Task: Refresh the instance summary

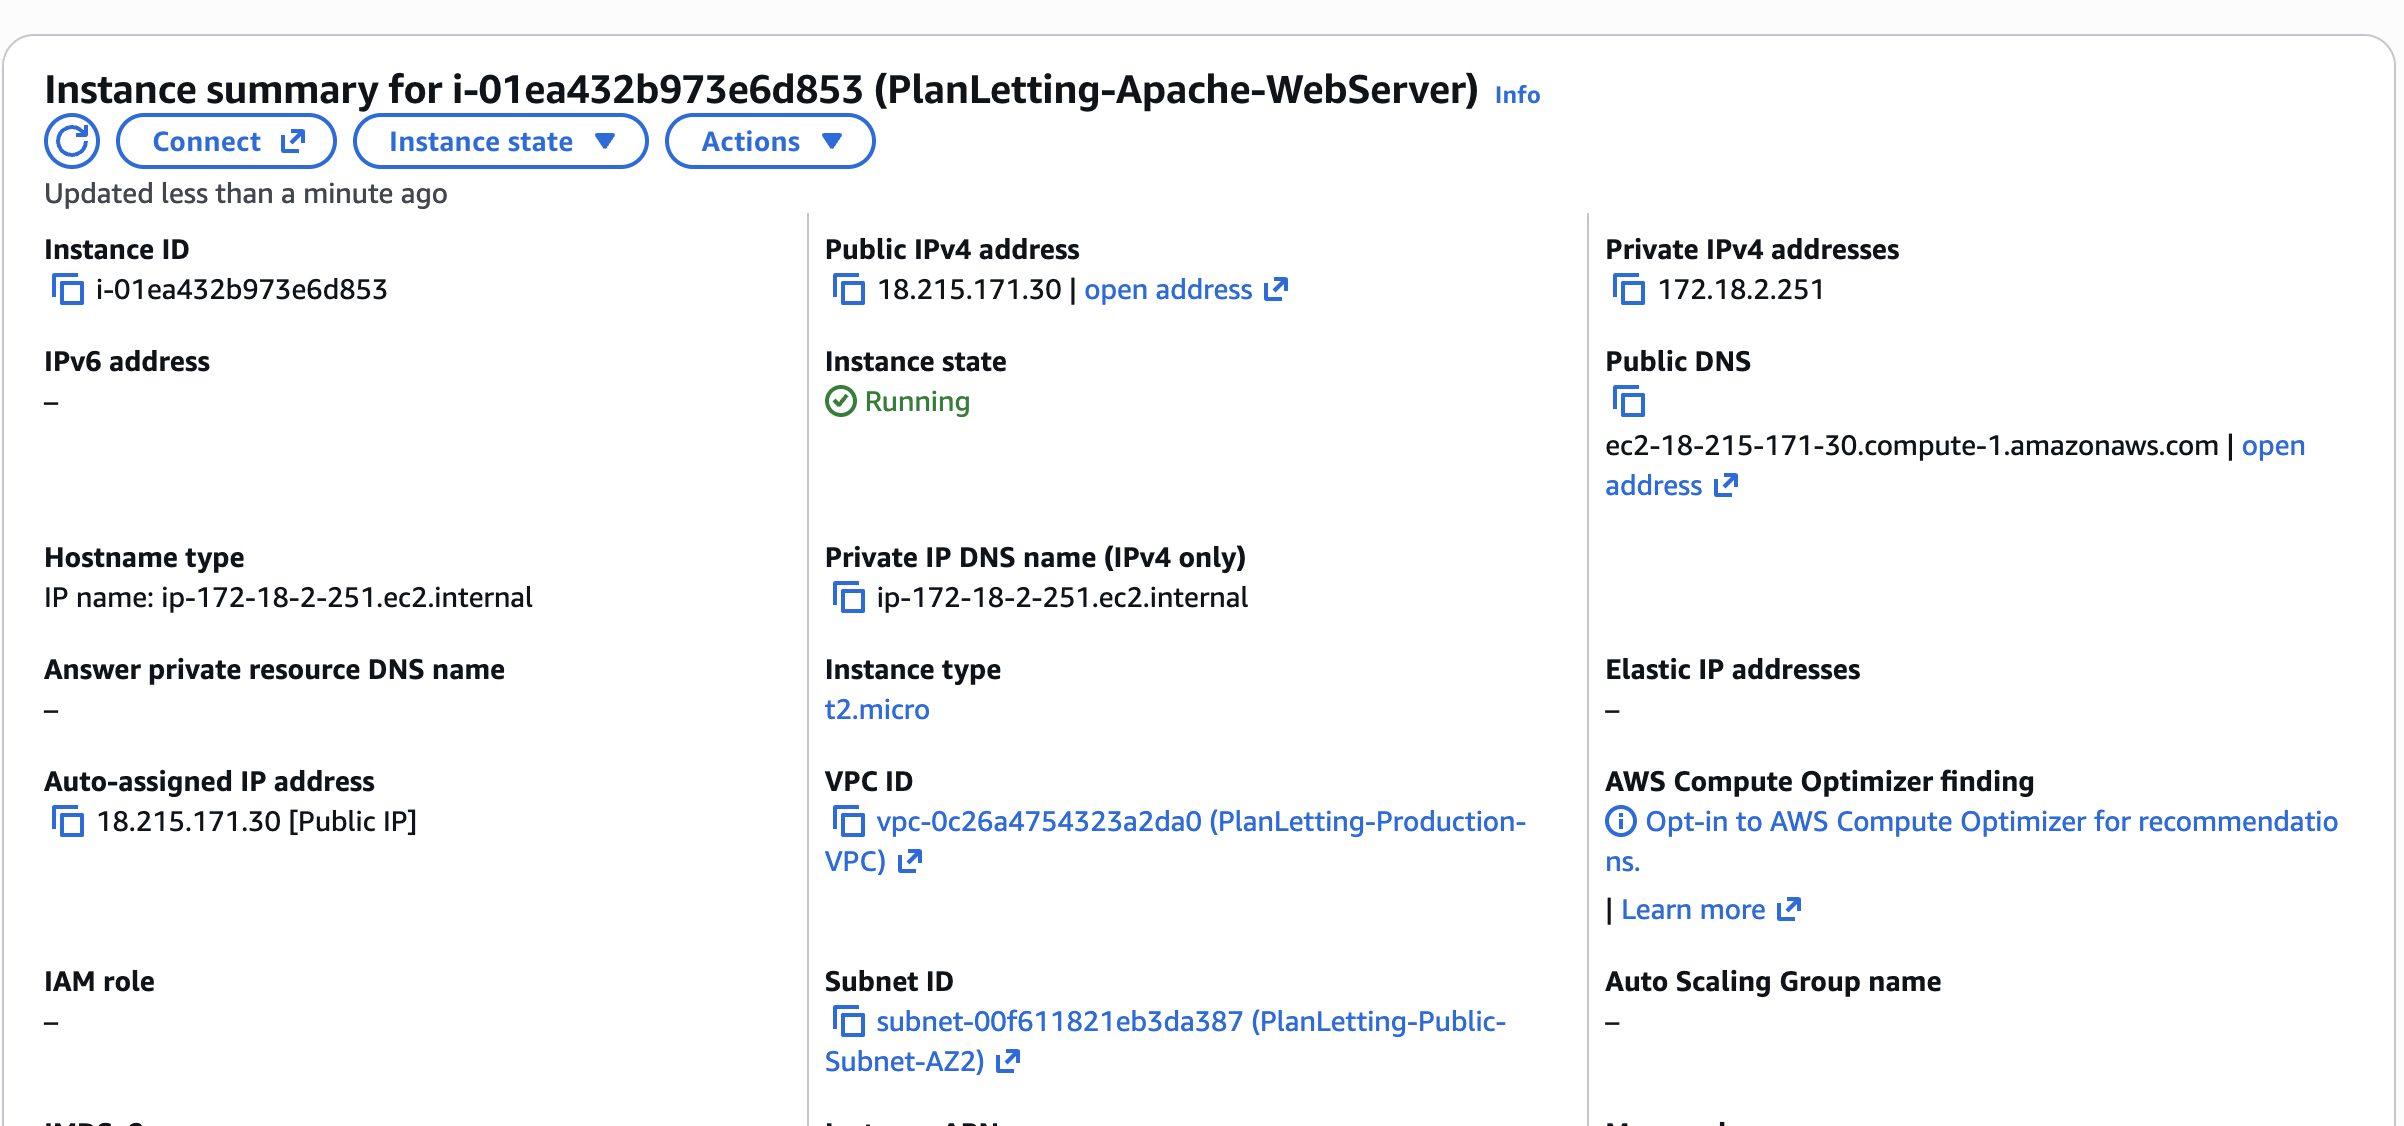Action: (72, 141)
